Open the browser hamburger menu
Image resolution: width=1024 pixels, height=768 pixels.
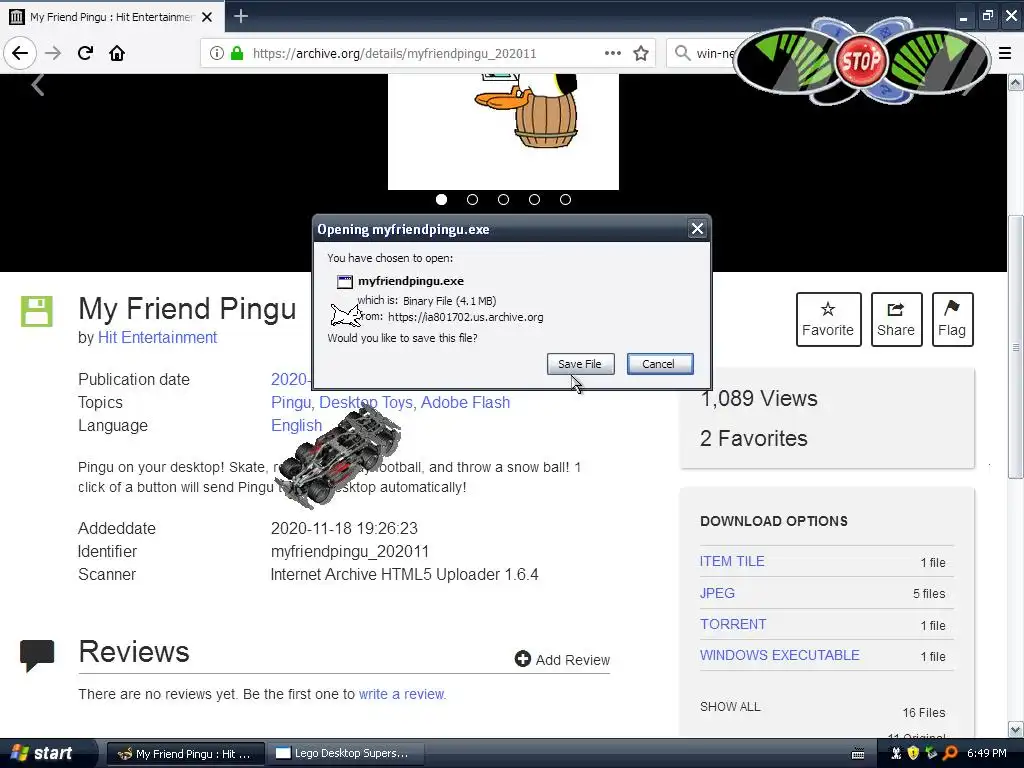coord(1005,53)
